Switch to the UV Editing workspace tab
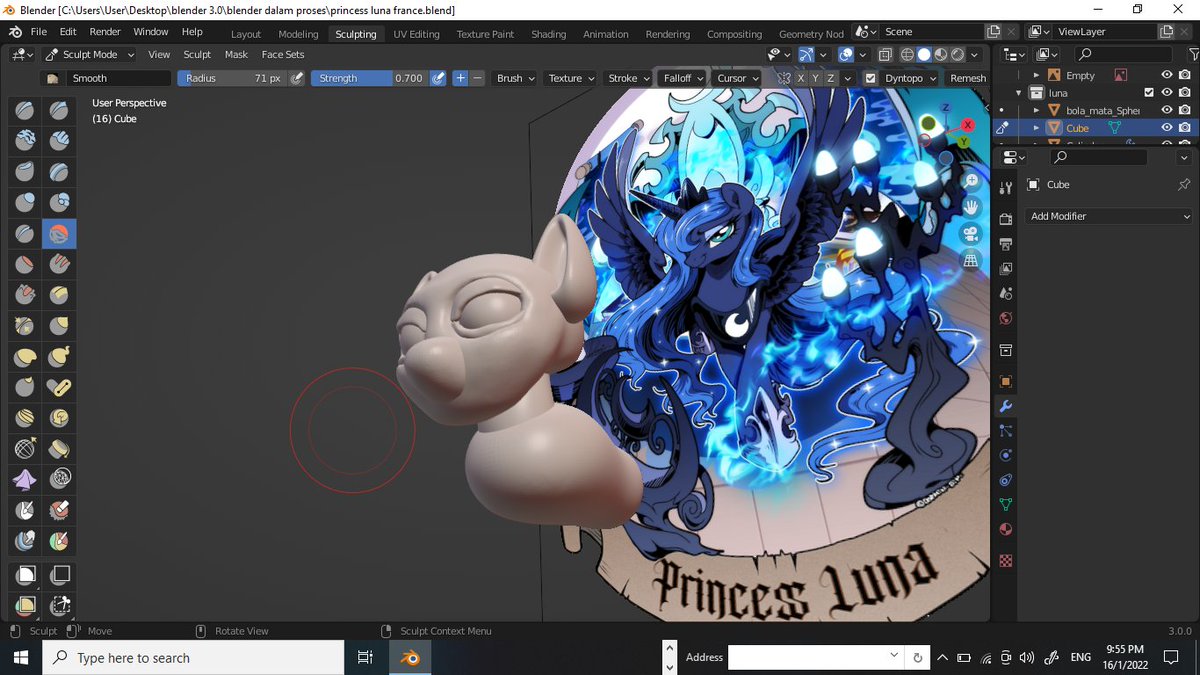This screenshot has width=1200, height=675. pyautogui.click(x=416, y=34)
